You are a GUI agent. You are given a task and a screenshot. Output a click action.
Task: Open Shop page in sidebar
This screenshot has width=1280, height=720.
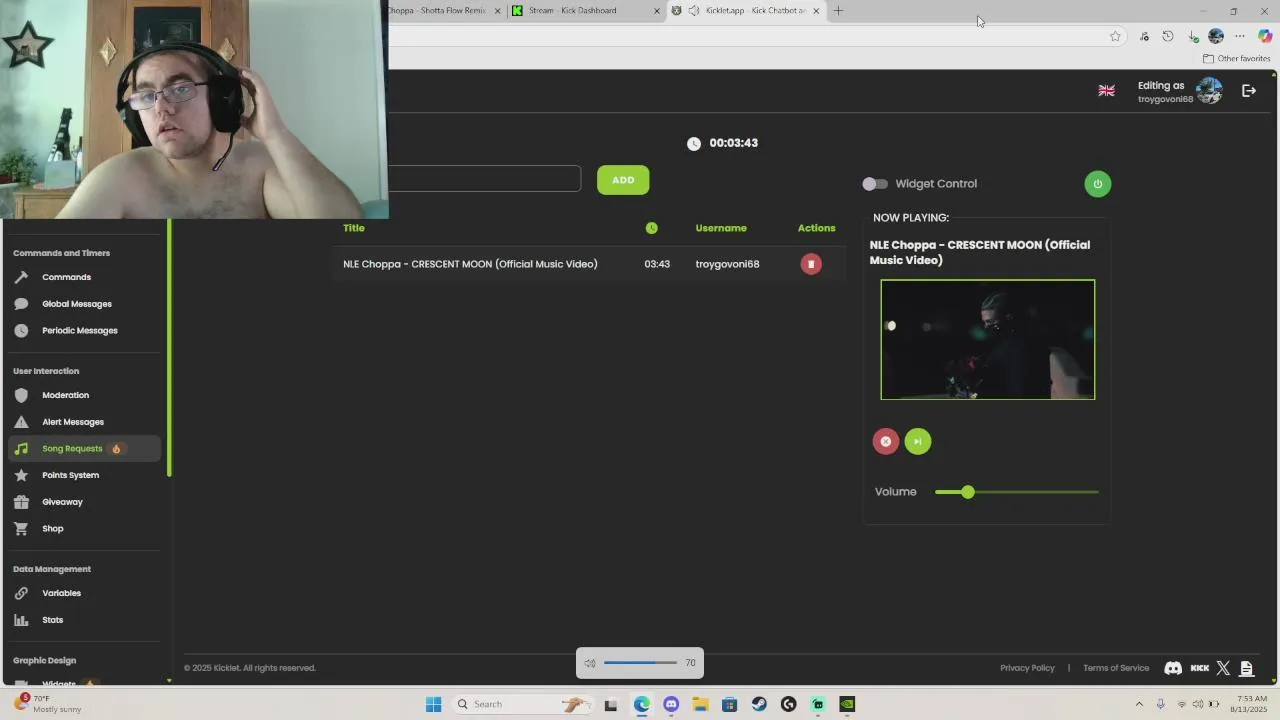(x=52, y=528)
